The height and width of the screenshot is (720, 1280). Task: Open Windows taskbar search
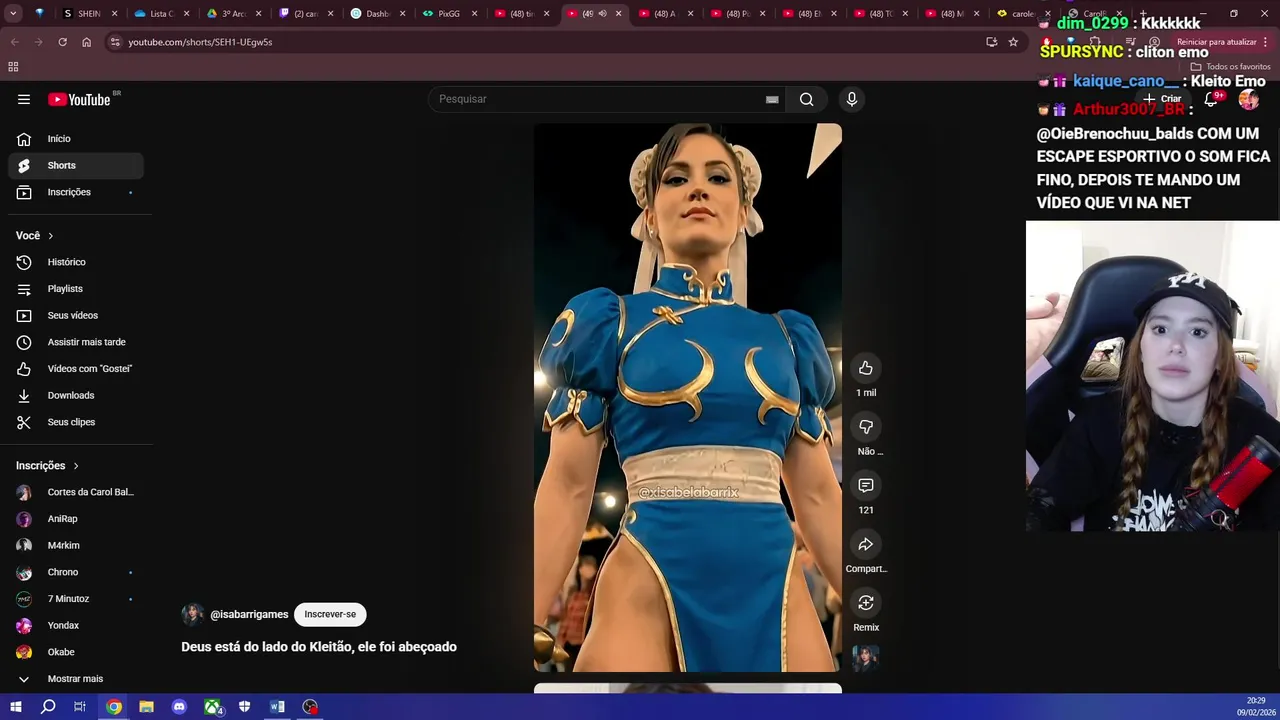pos(48,707)
